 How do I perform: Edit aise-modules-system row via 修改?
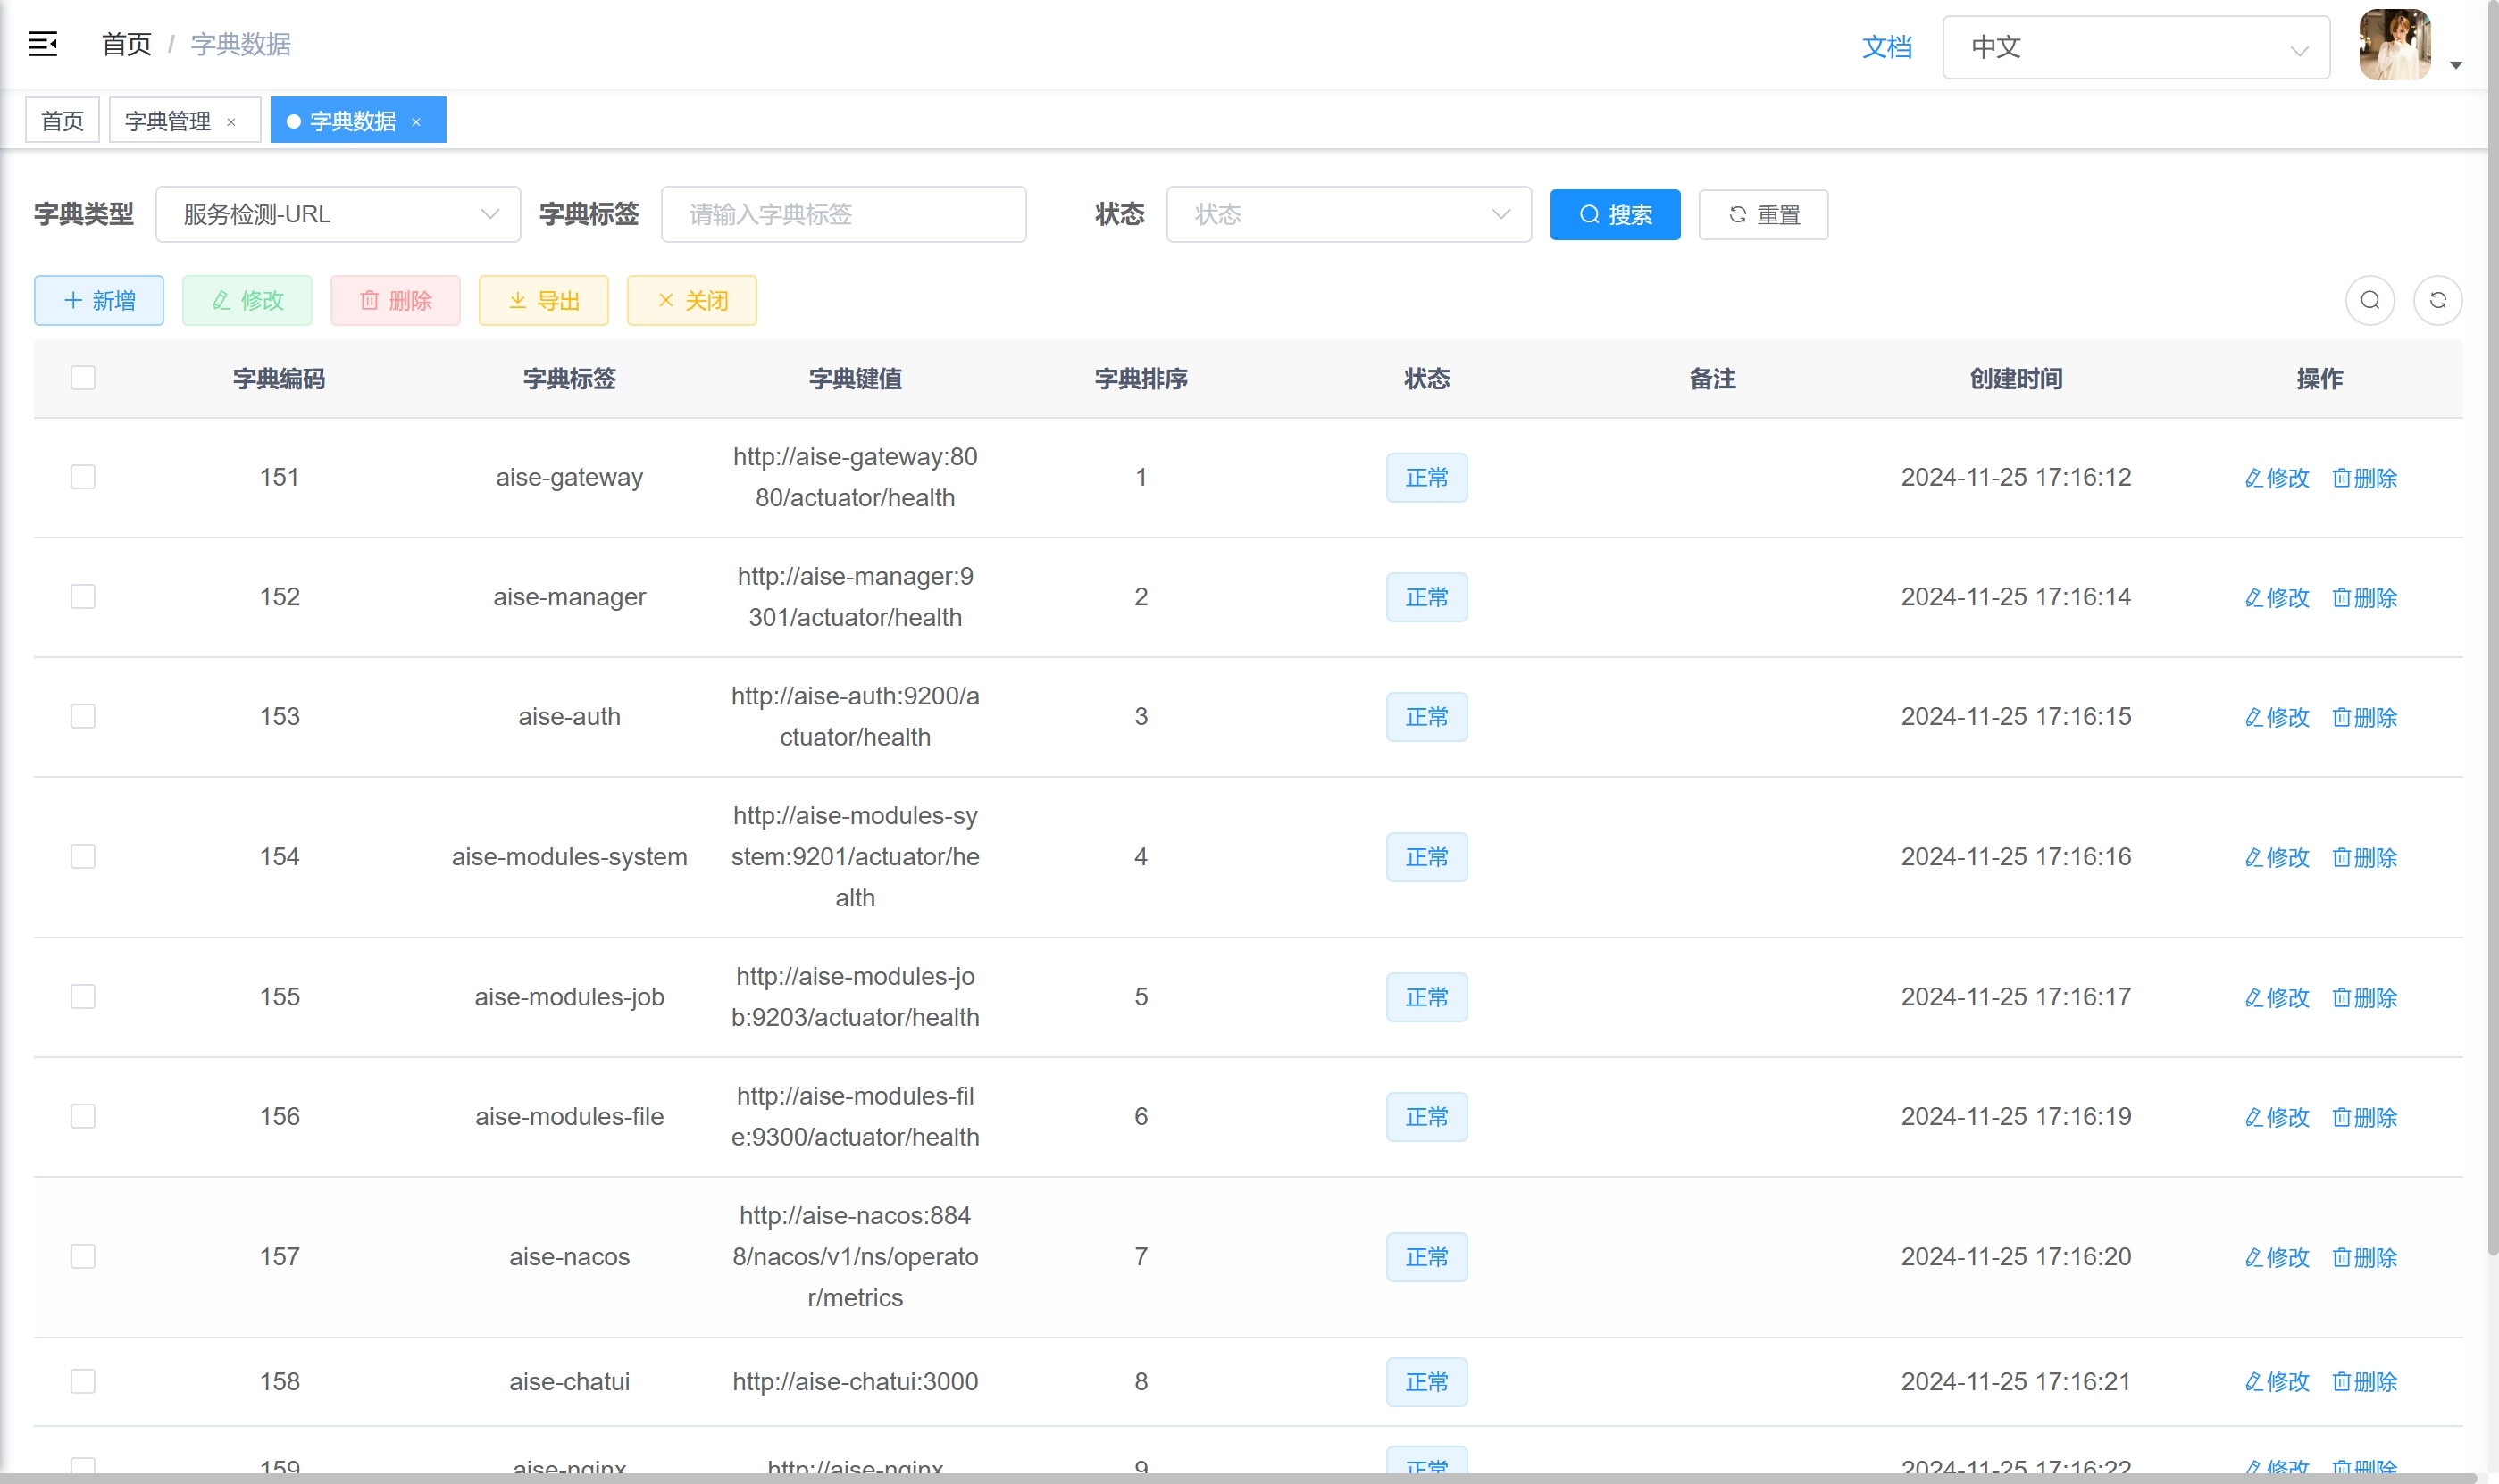tap(2277, 858)
